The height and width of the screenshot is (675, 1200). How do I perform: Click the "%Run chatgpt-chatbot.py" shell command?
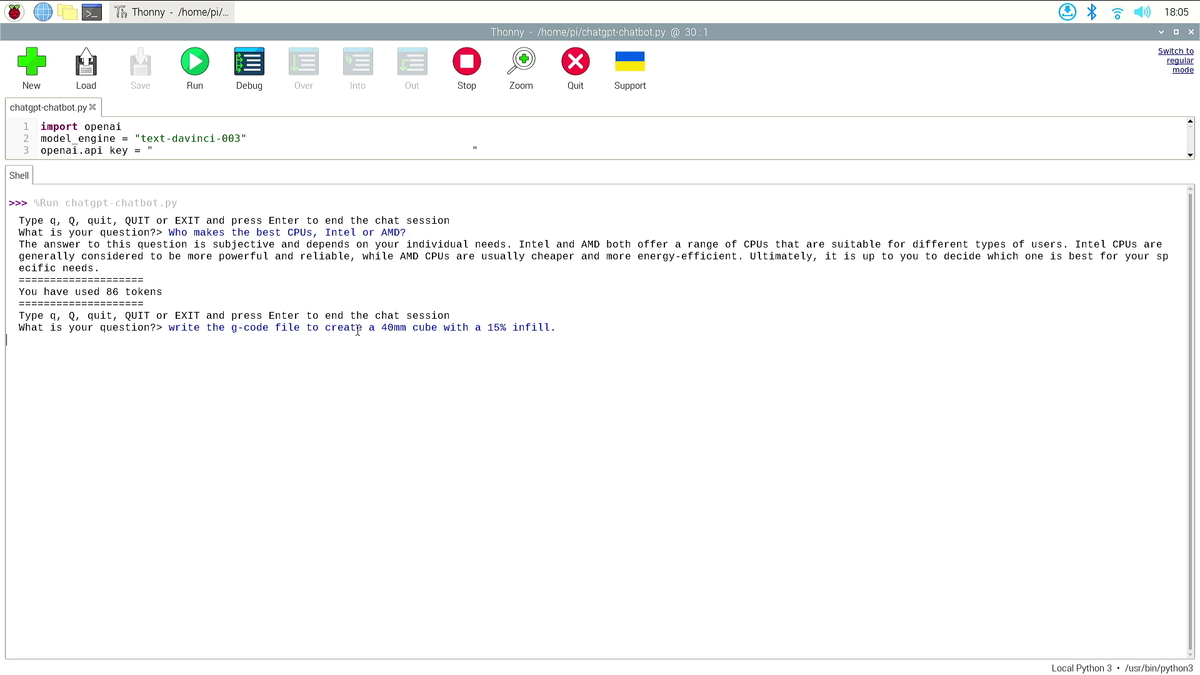[105, 203]
